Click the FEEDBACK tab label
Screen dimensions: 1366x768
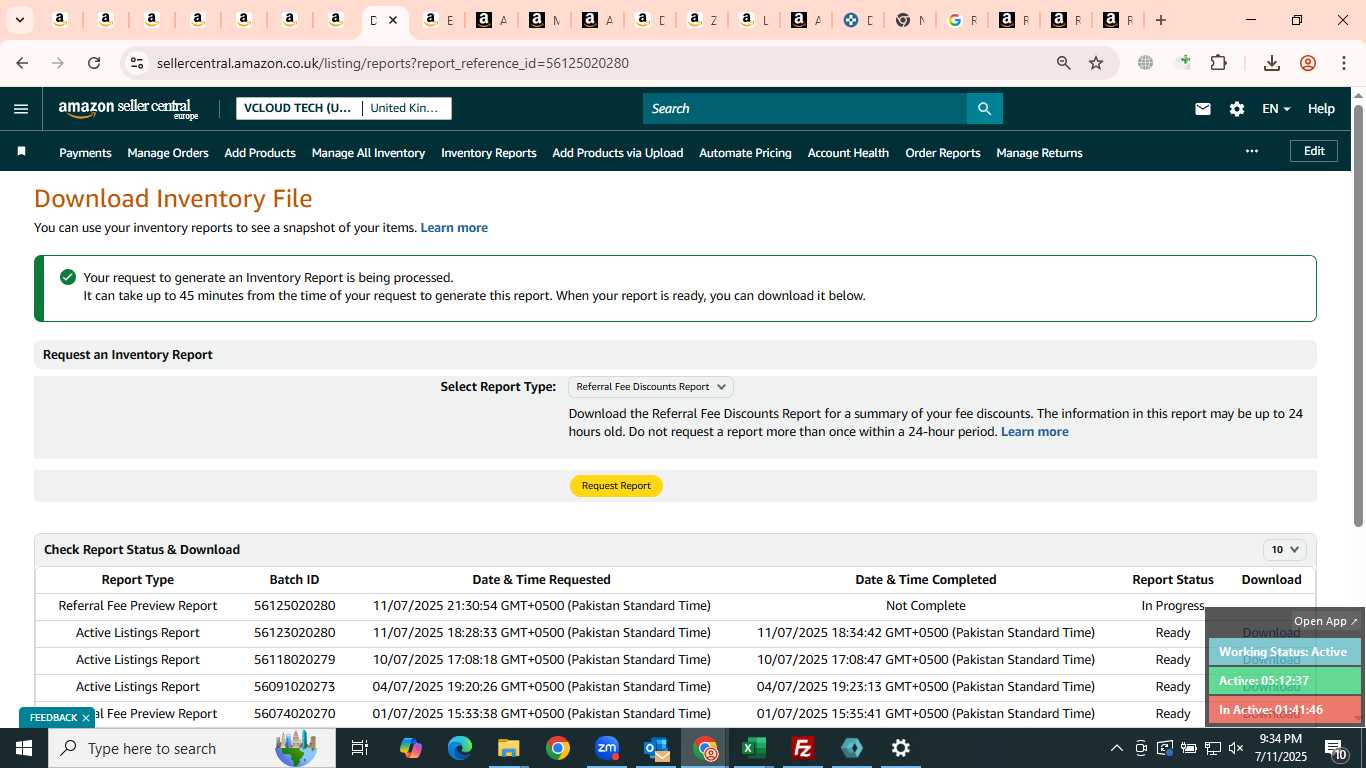[53, 718]
